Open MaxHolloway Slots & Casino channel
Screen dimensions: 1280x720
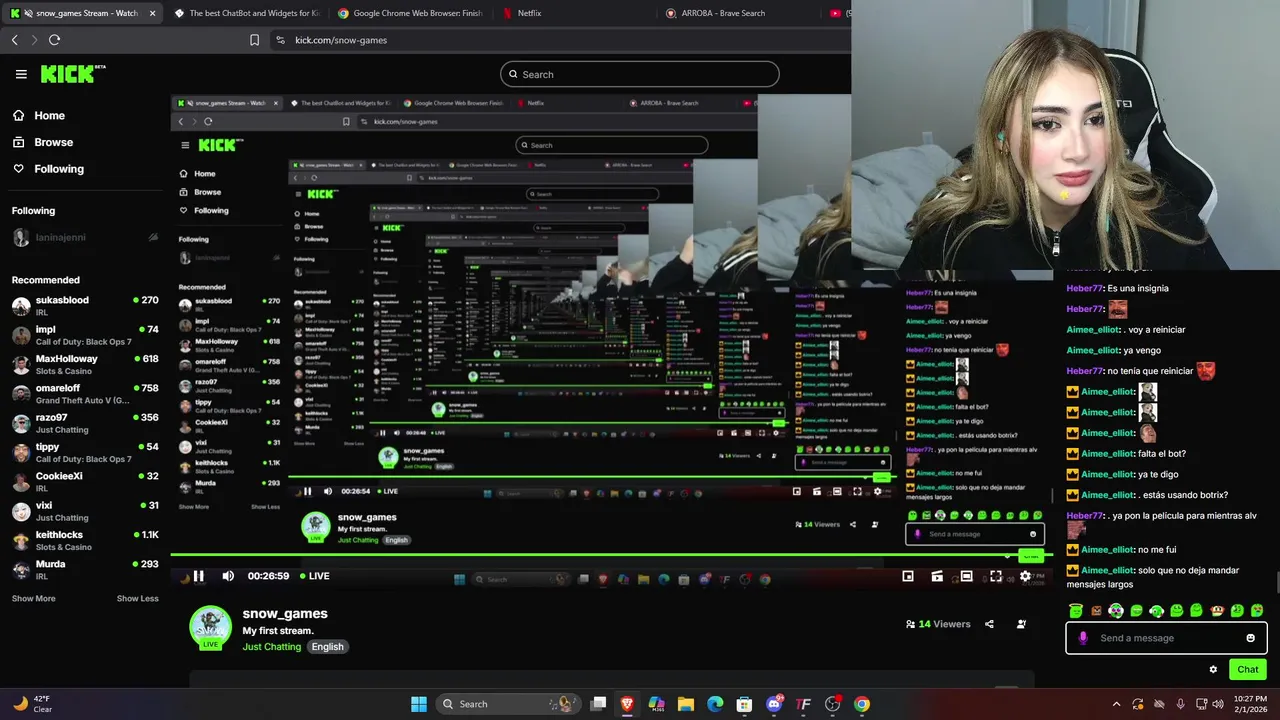[x=85, y=364]
